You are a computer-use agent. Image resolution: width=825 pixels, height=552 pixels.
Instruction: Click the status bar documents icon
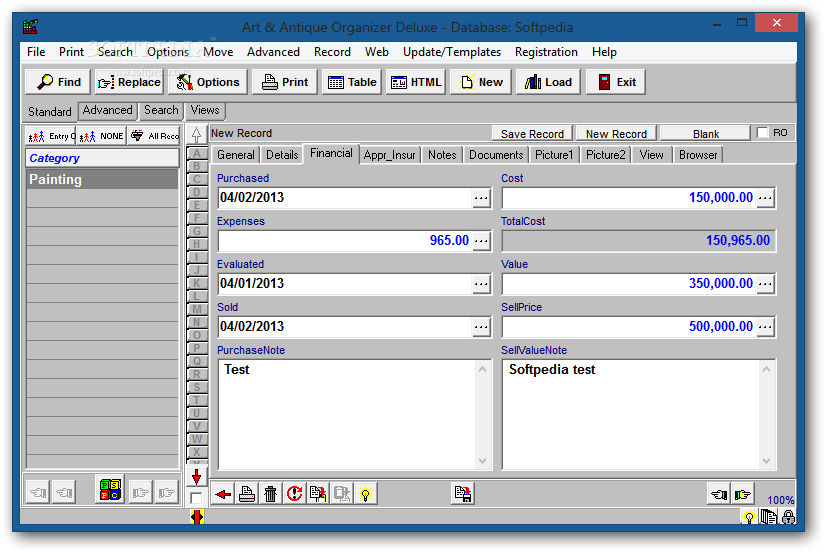[x=769, y=517]
